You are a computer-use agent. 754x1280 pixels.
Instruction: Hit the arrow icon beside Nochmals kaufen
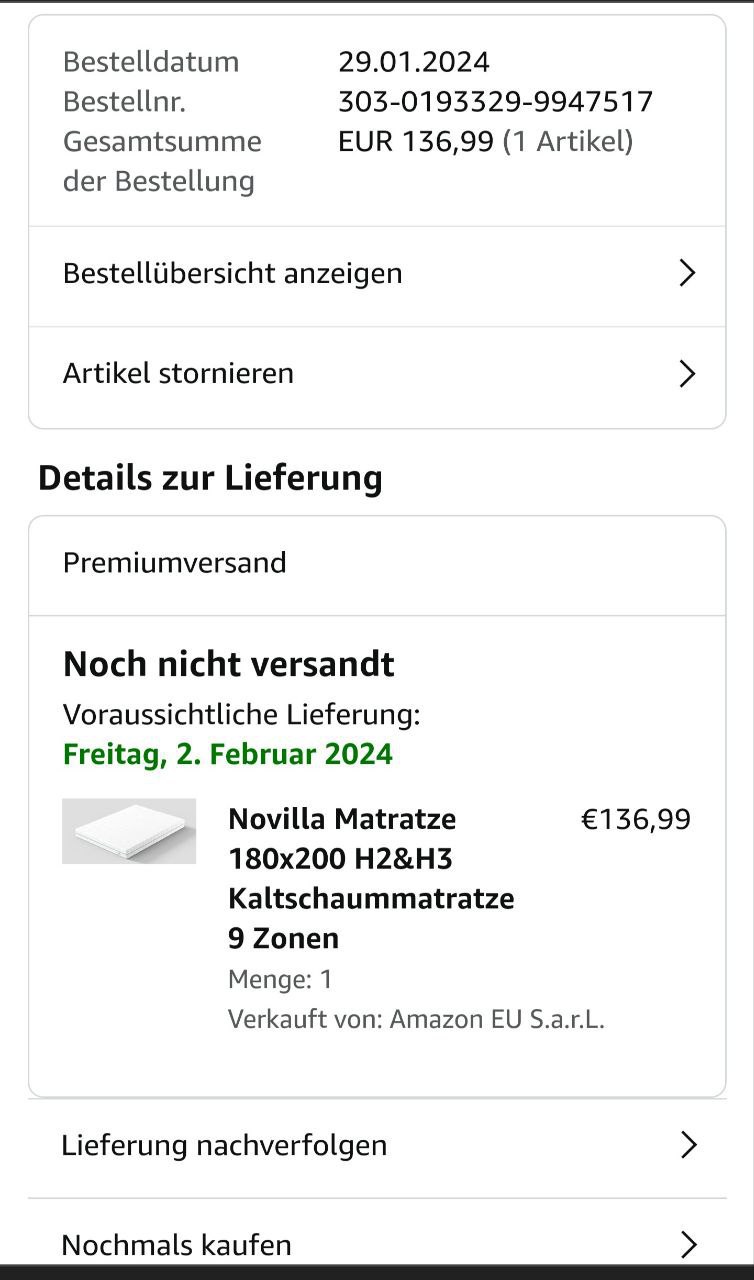pyautogui.click(x=688, y=1245)
